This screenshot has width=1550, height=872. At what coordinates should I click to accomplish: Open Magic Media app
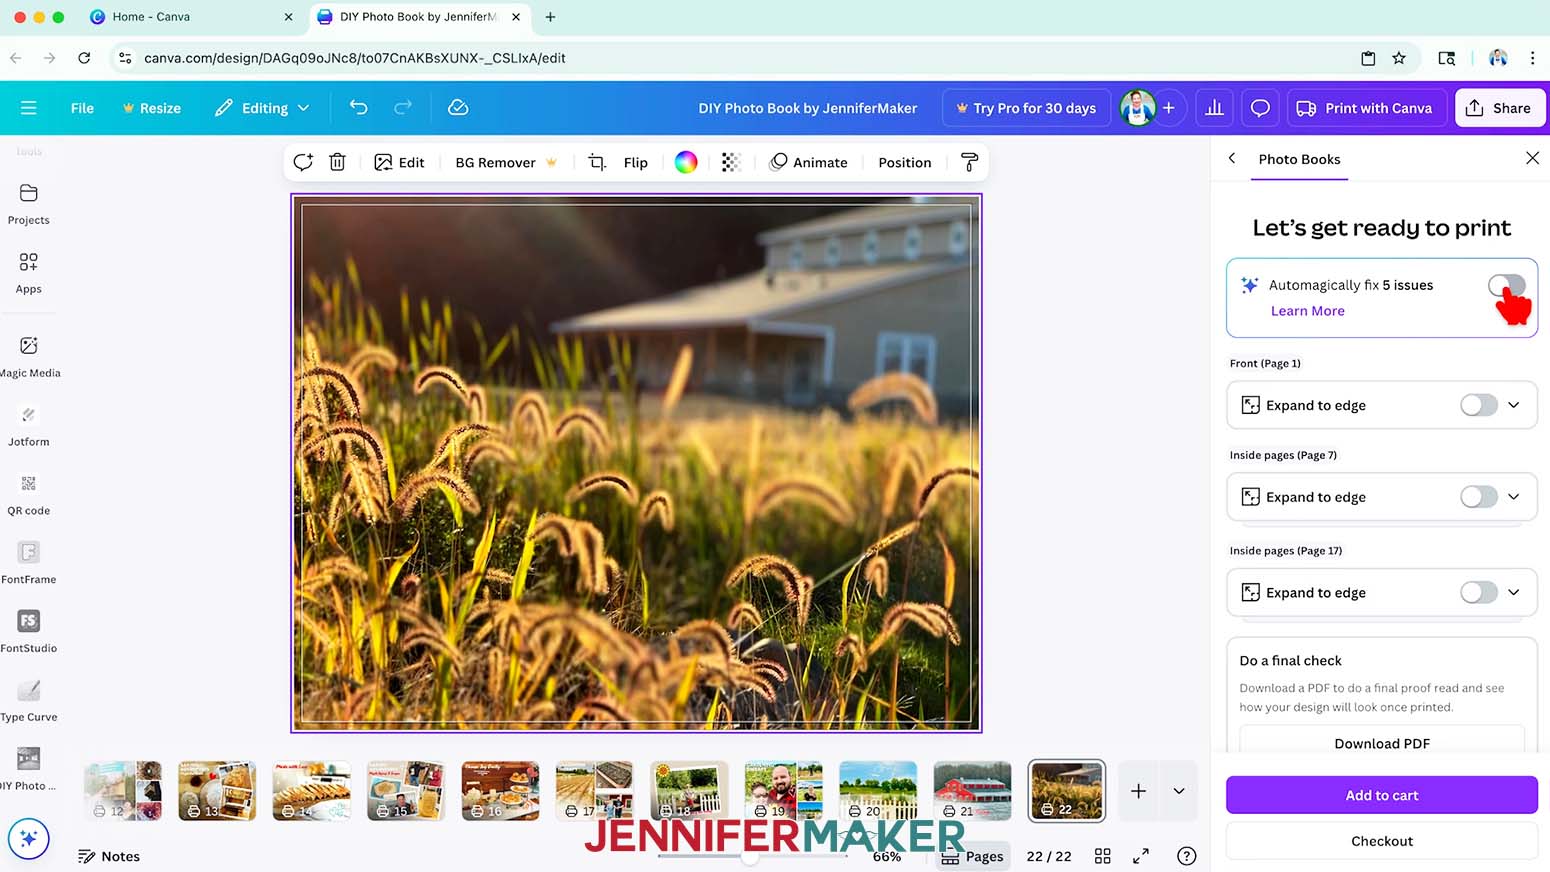coord(29,357)
